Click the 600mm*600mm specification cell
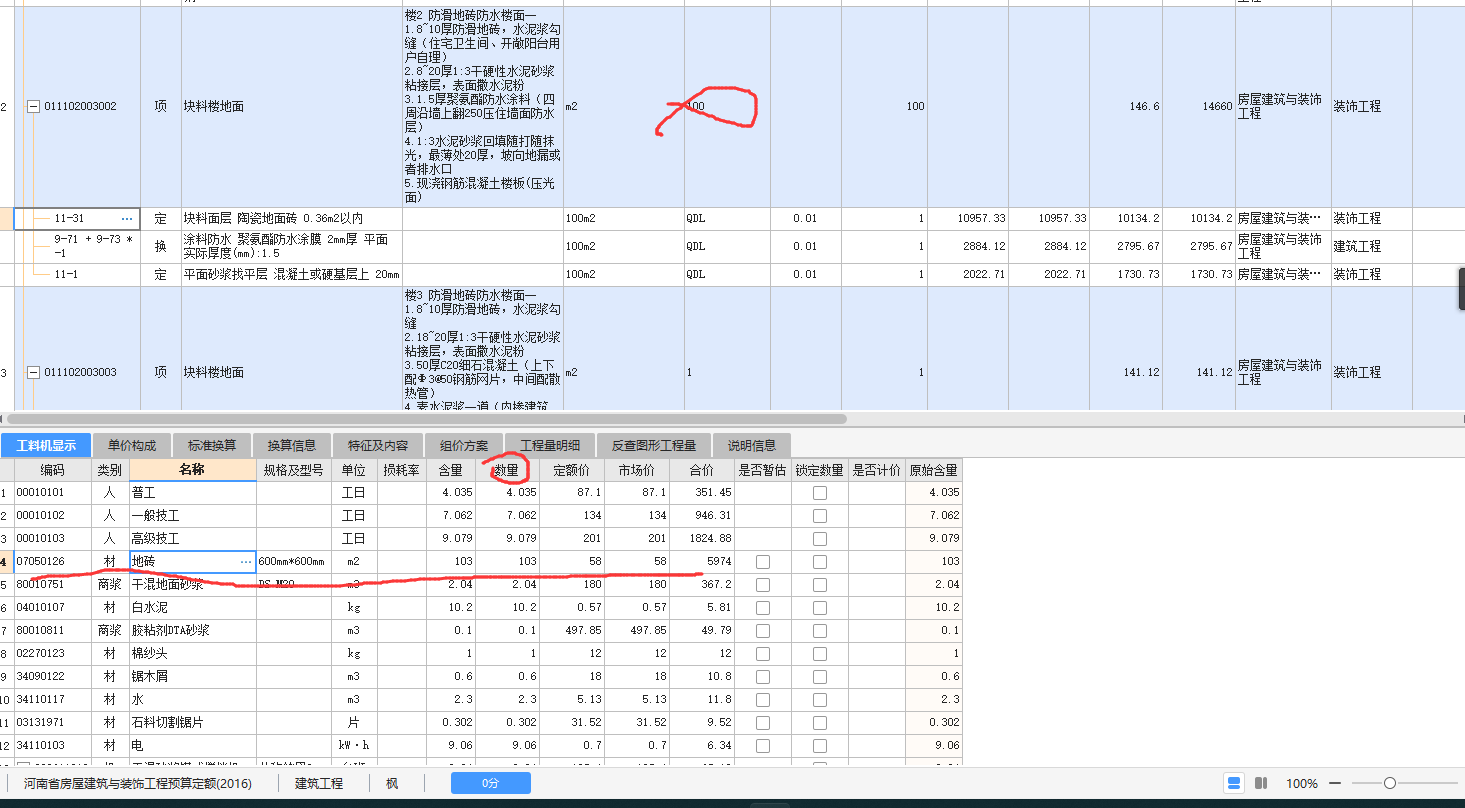The image size is (1465, 808). tap(294, 562)
